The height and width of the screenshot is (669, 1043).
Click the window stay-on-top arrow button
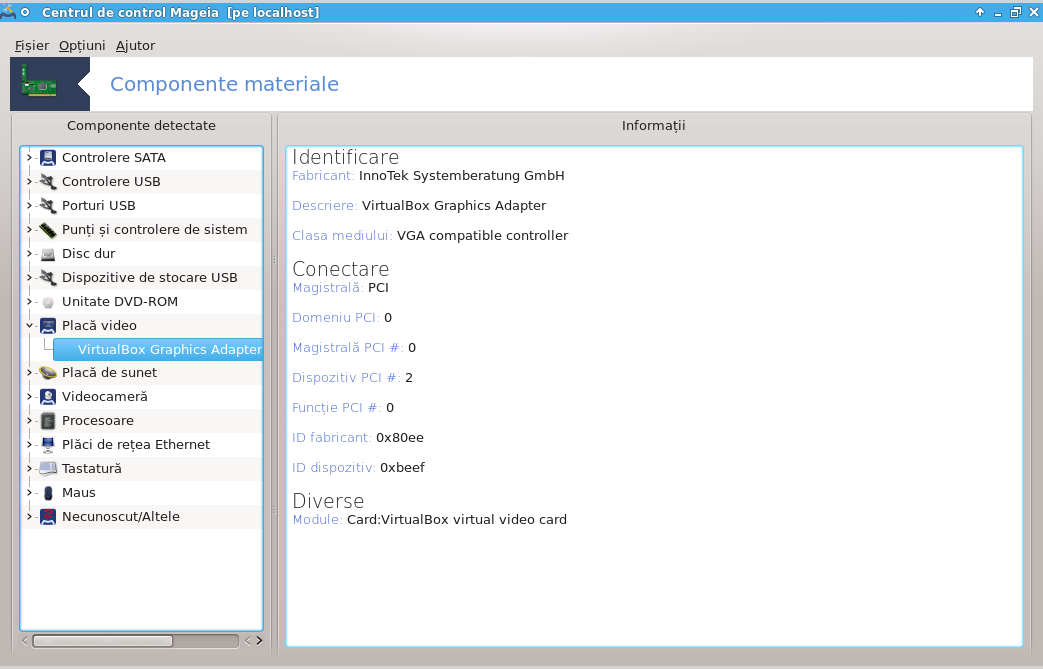coord(980,12)
